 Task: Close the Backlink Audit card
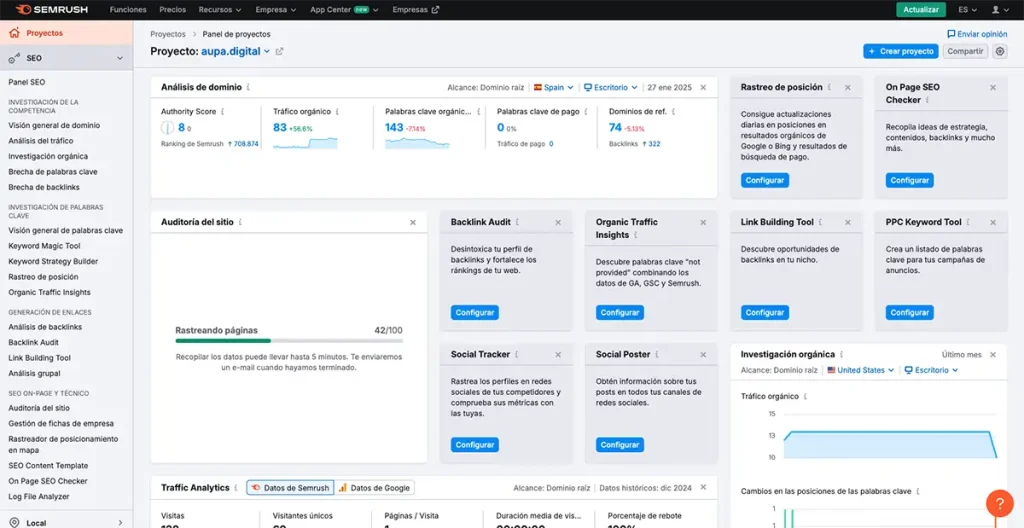coord(558,223)
